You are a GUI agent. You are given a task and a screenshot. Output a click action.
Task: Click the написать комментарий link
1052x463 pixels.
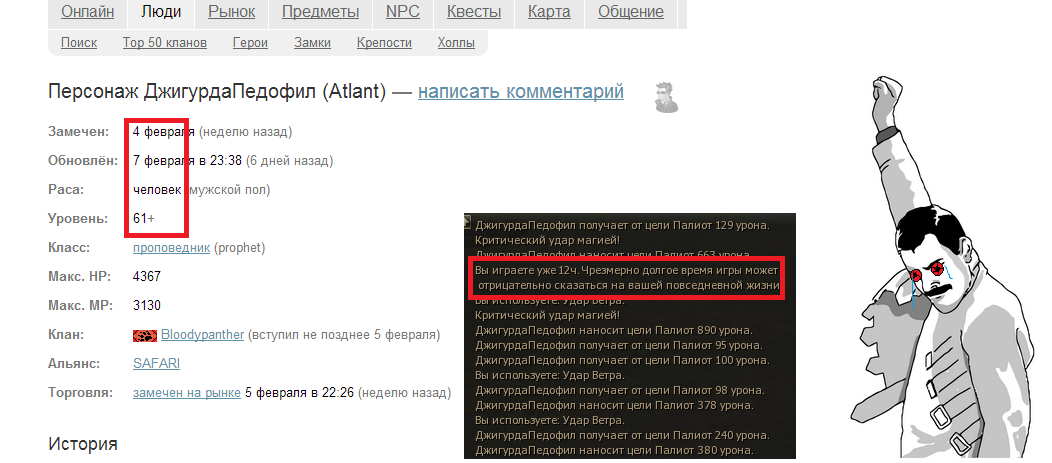coord(521,91)
